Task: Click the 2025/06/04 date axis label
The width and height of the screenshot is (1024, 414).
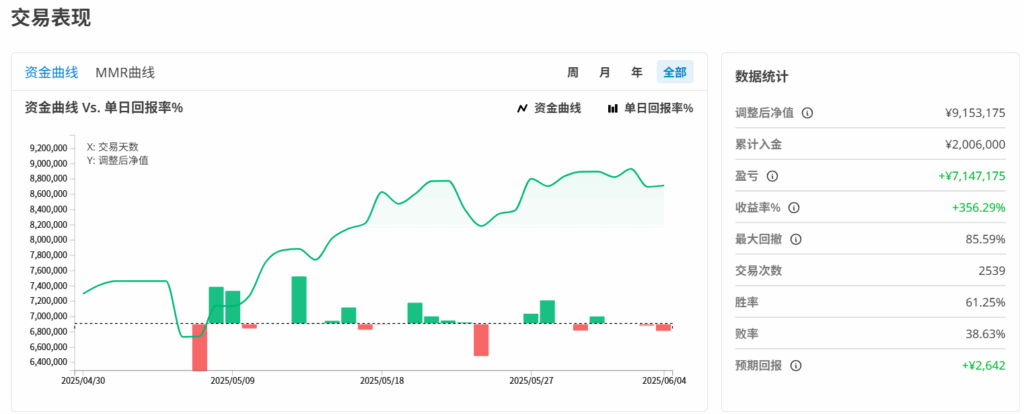Action: [664, 381]
